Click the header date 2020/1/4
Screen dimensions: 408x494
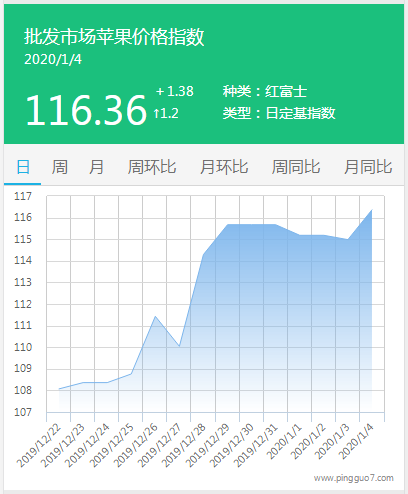click(x=53, y=60)
